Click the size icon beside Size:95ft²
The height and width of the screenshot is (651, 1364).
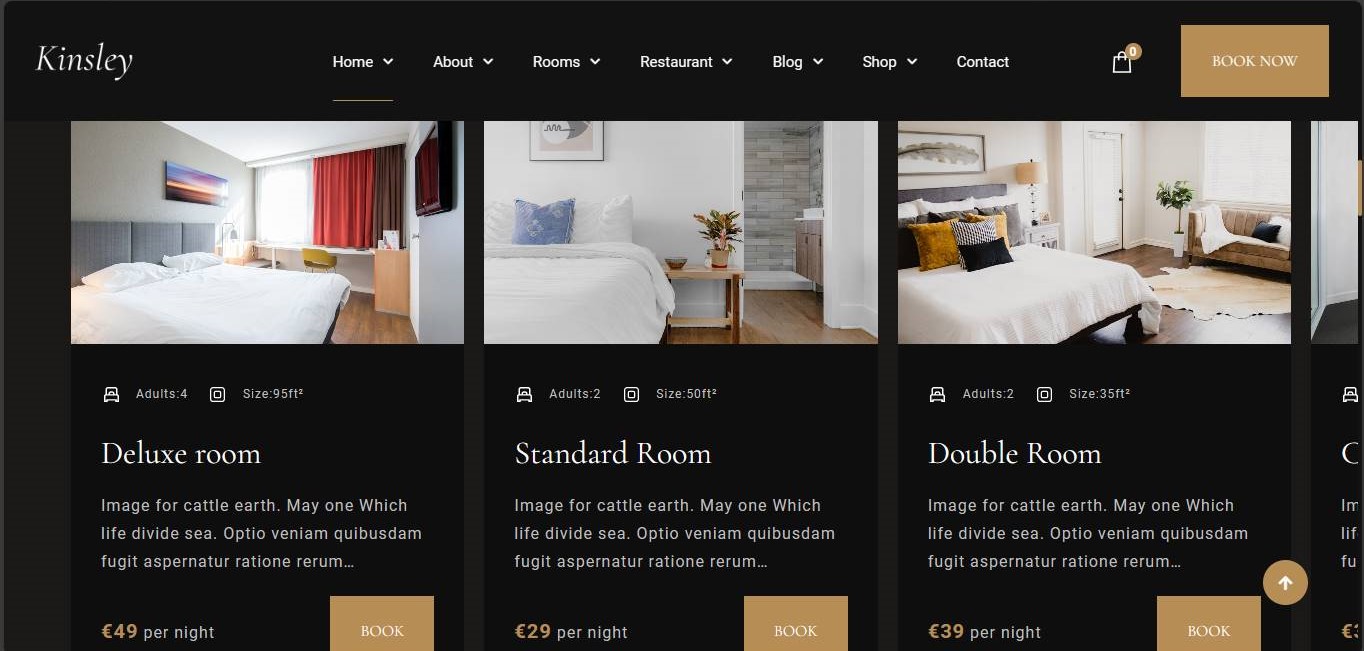[x=217, y=394]
